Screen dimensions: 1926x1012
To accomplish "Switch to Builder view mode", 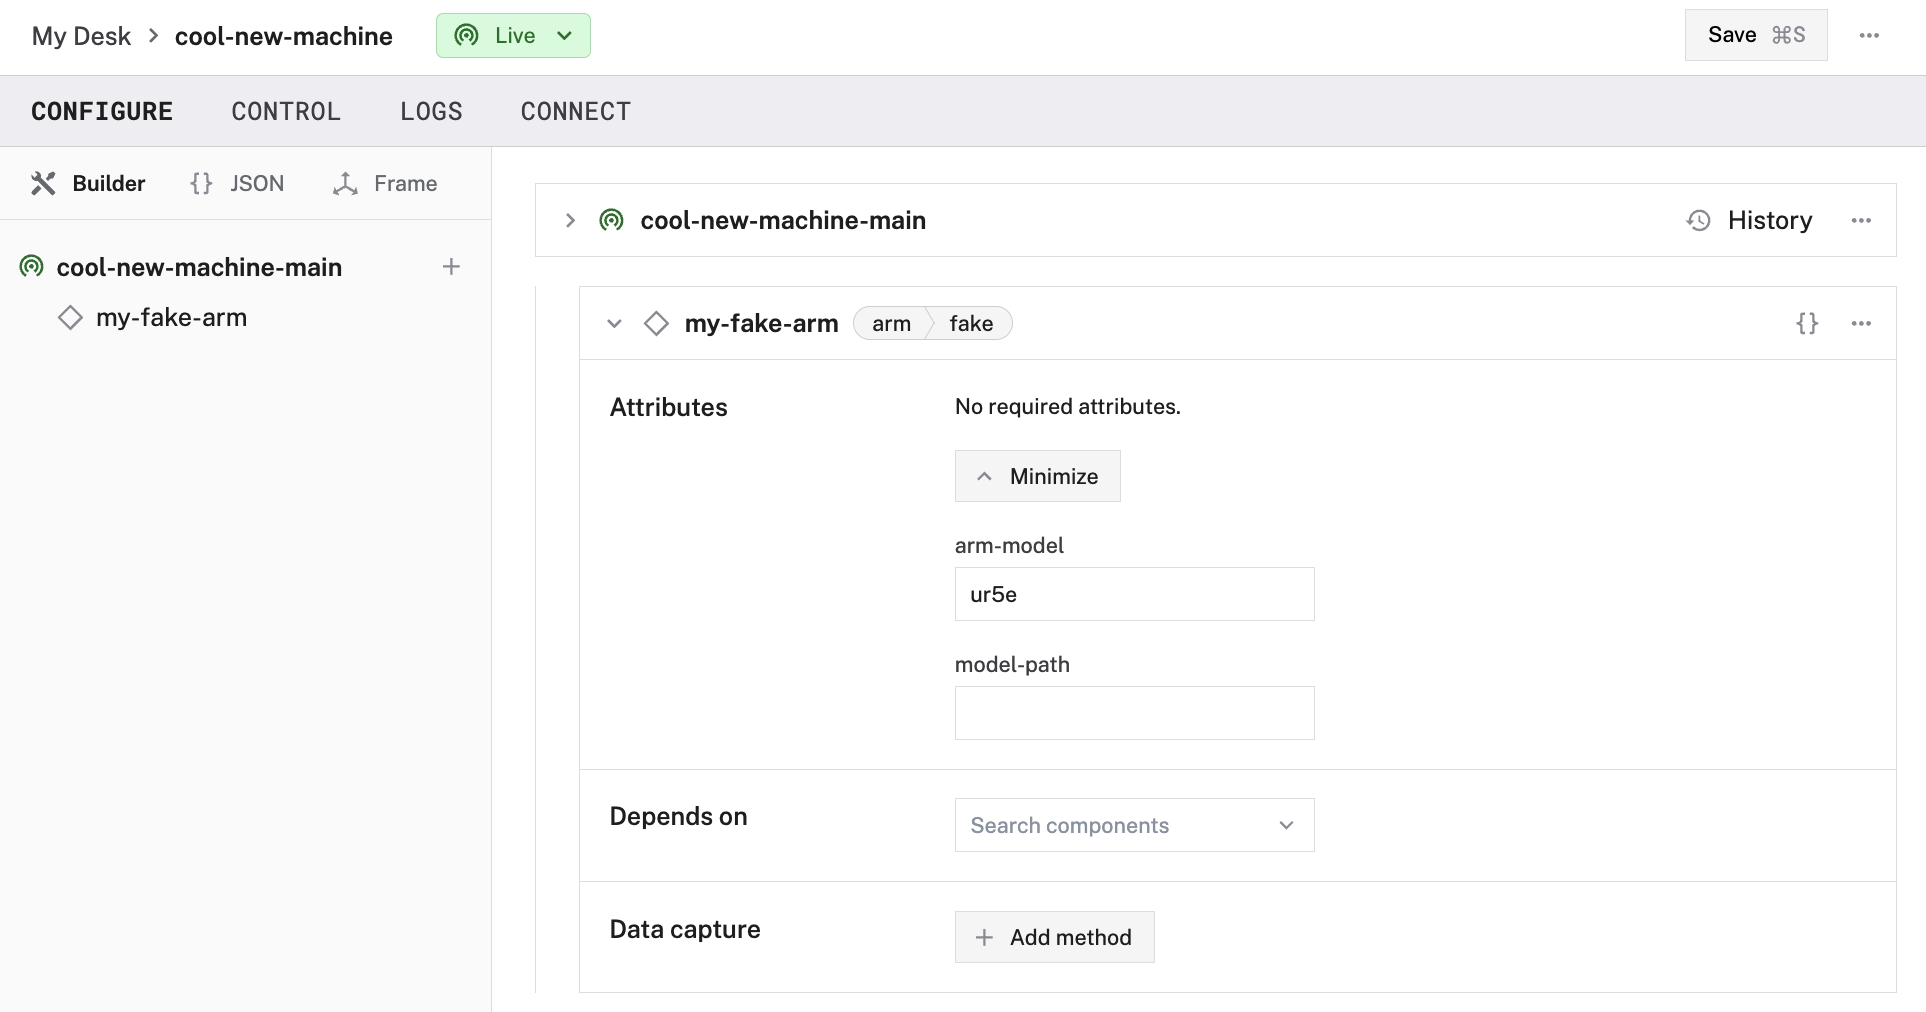I will tap(88, 183).
